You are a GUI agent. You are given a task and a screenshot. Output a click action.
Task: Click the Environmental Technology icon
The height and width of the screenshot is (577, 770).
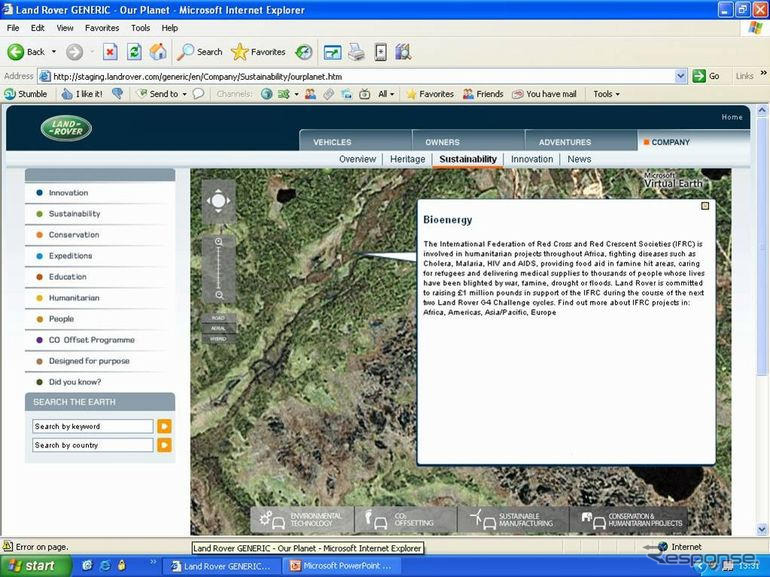tap(272, 520)
